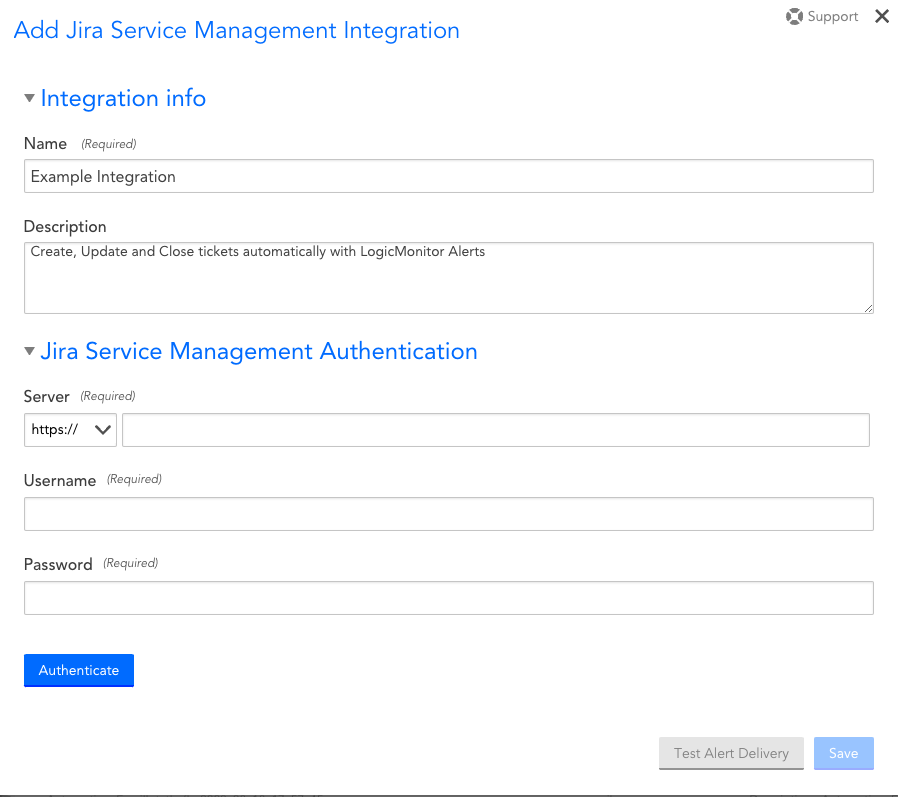The image size is (898, 797).
Task: Click the Add Jira Service Management Integration title
Action: [237, 30]
